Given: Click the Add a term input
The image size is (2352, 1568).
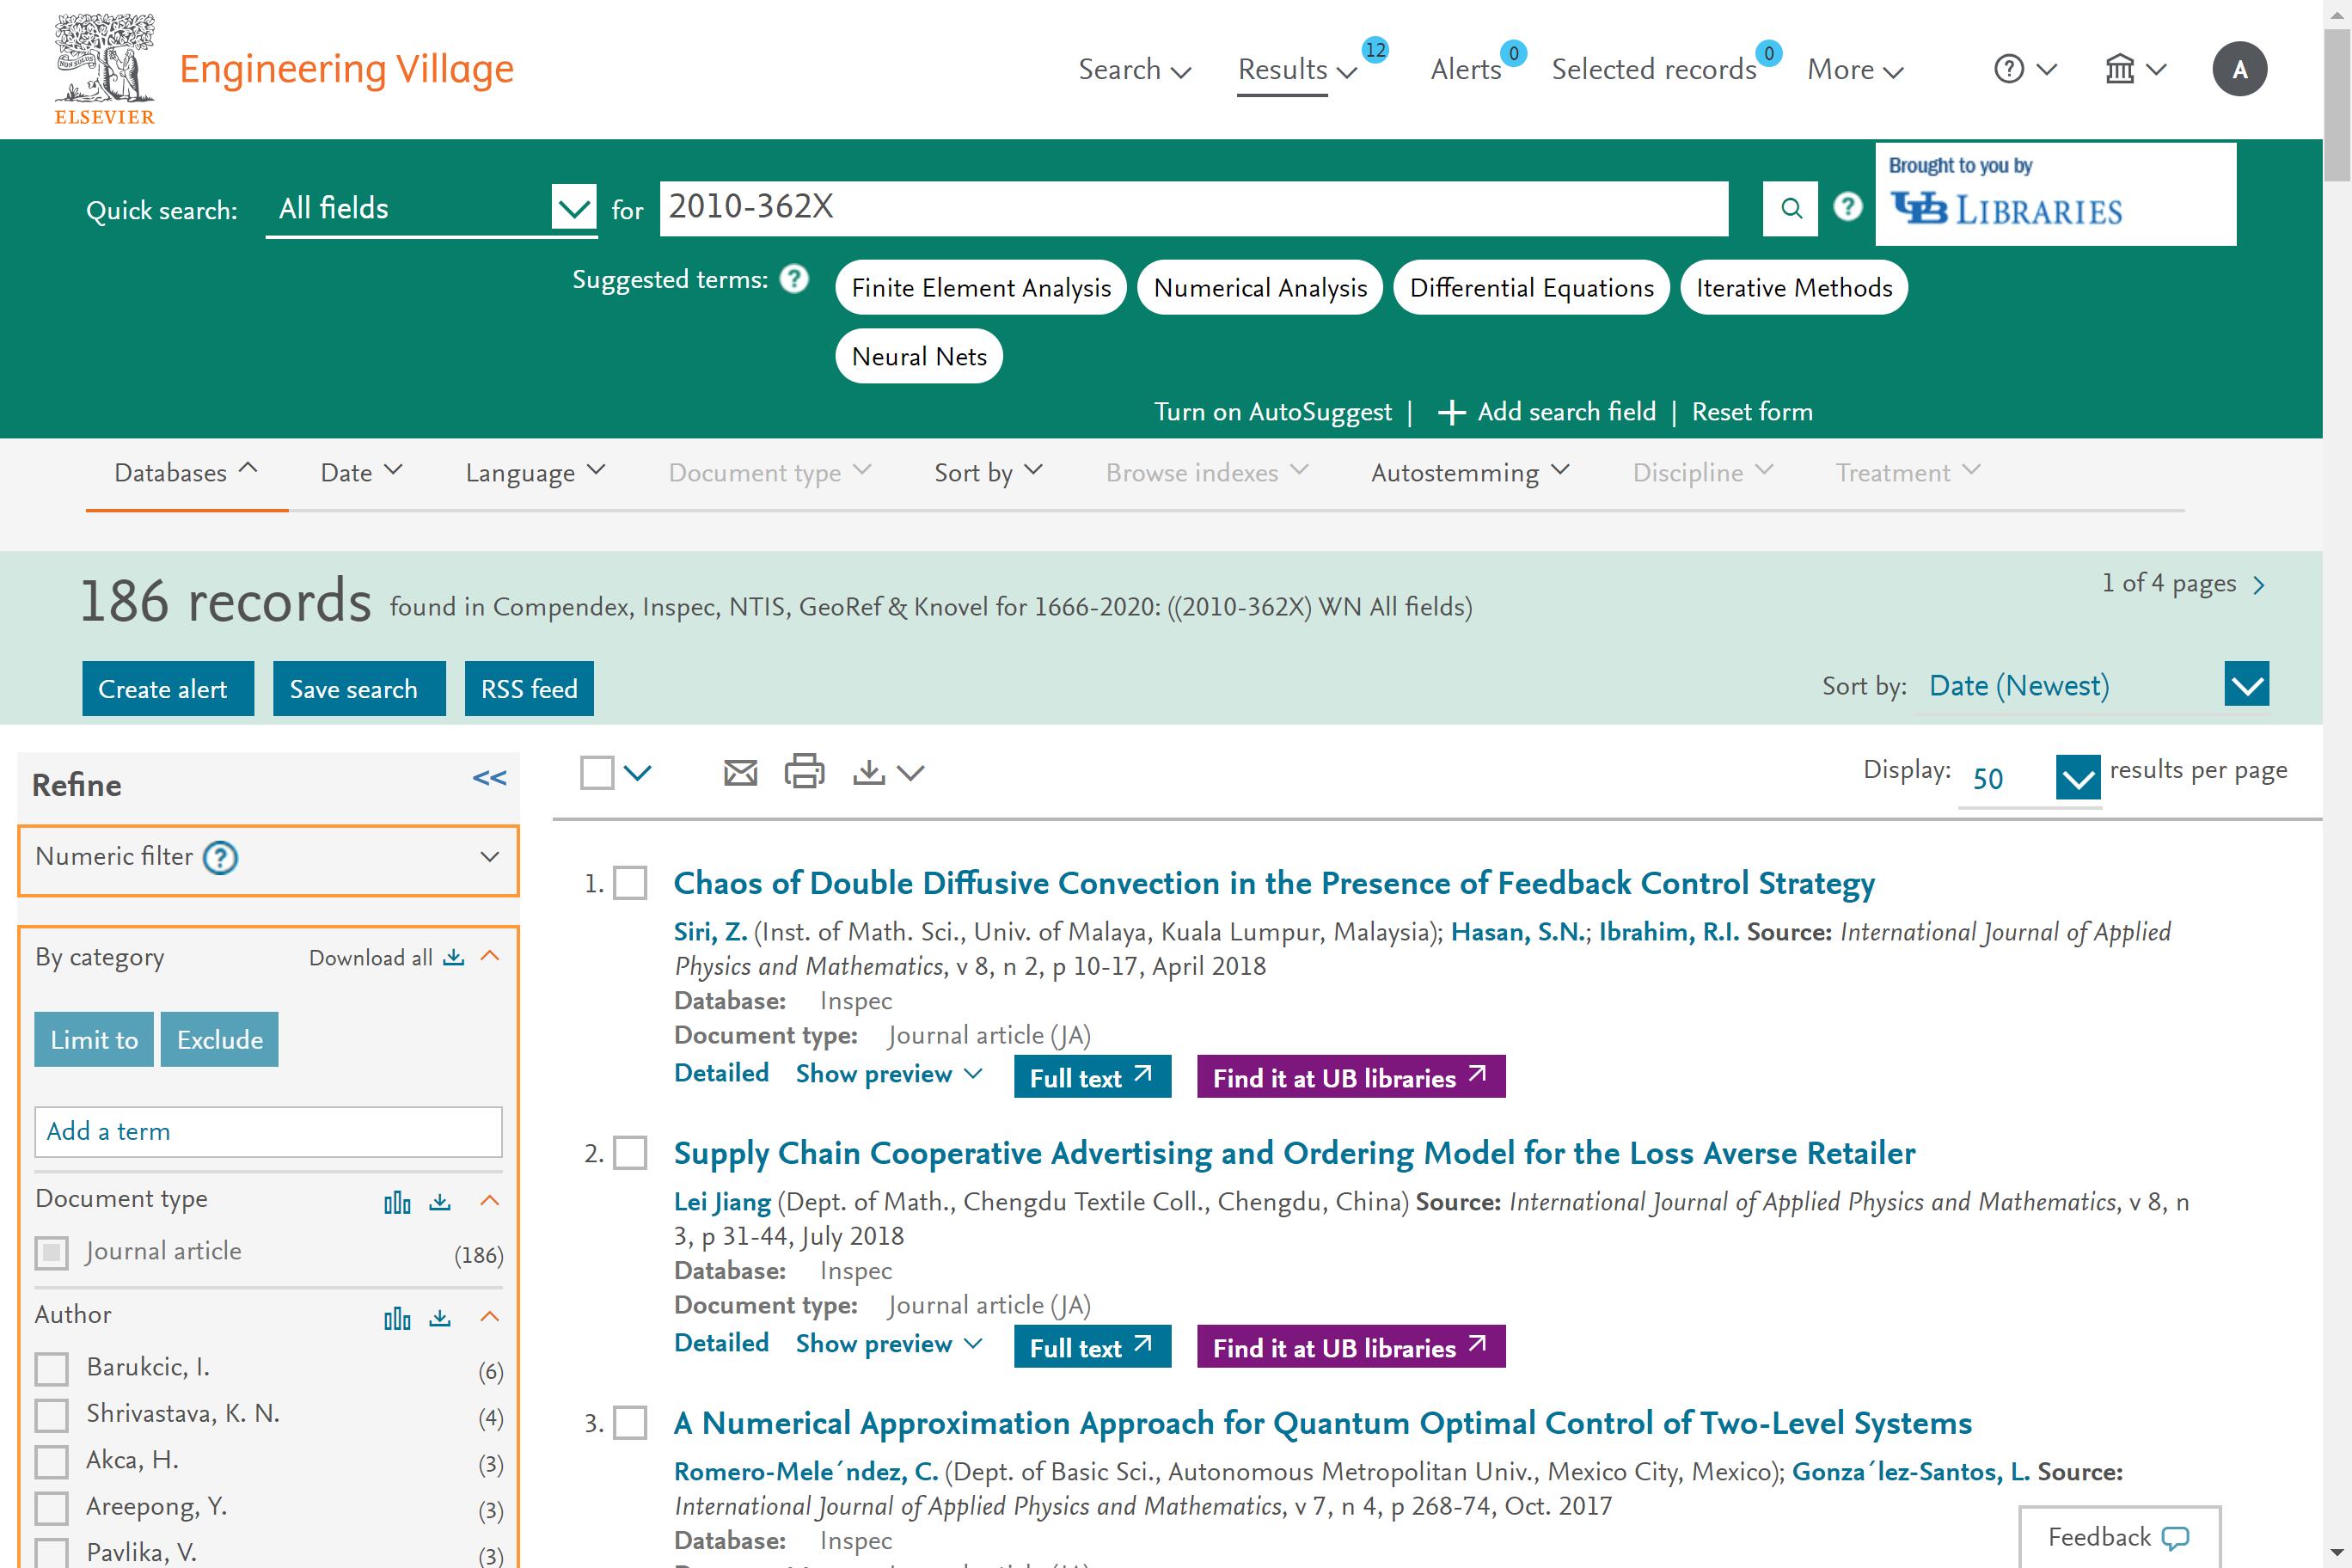Looking at the screenshot, I should pos(268,1131).
